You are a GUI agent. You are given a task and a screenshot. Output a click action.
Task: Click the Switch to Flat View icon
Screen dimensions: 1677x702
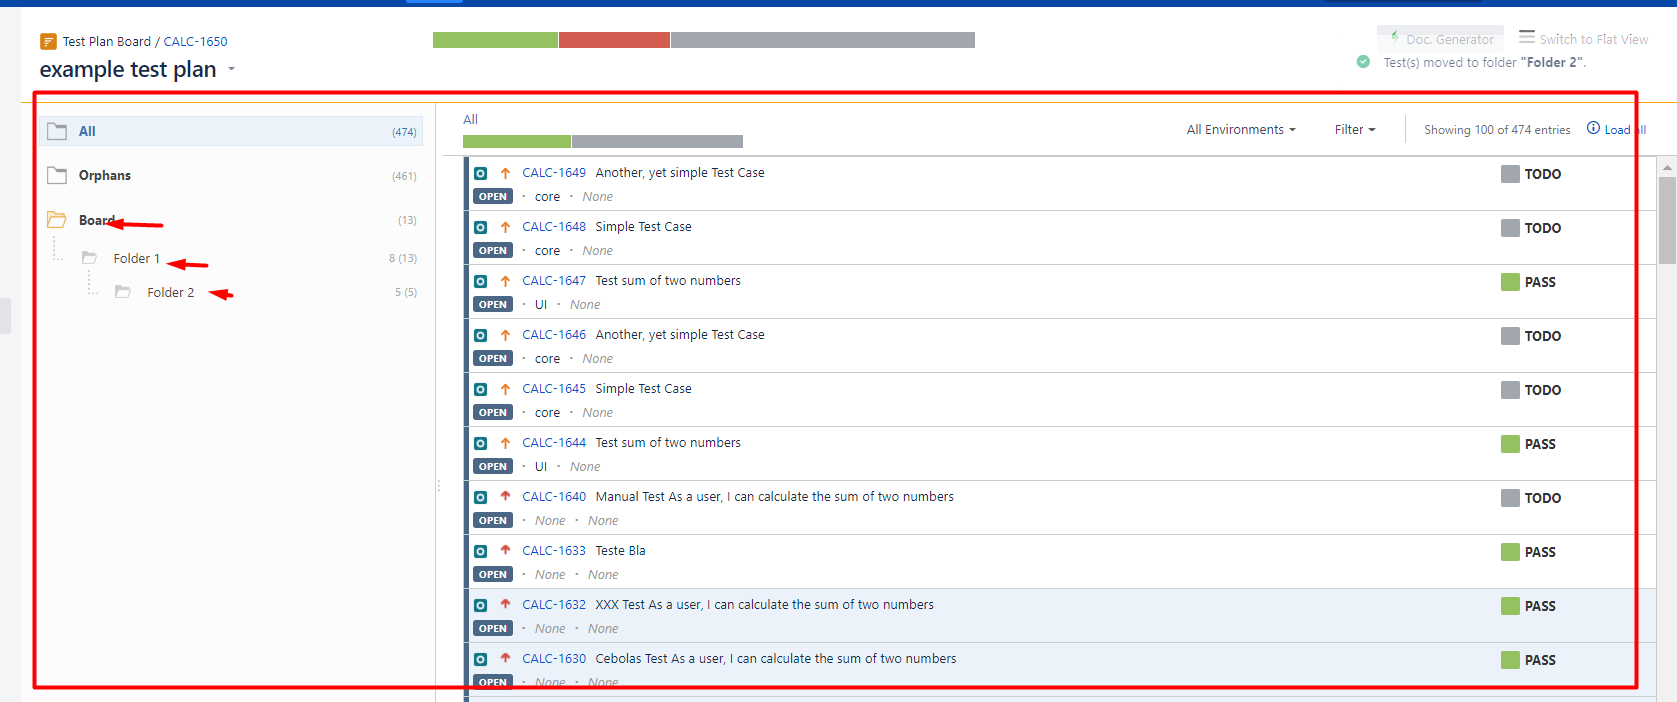pos(1526,37)
